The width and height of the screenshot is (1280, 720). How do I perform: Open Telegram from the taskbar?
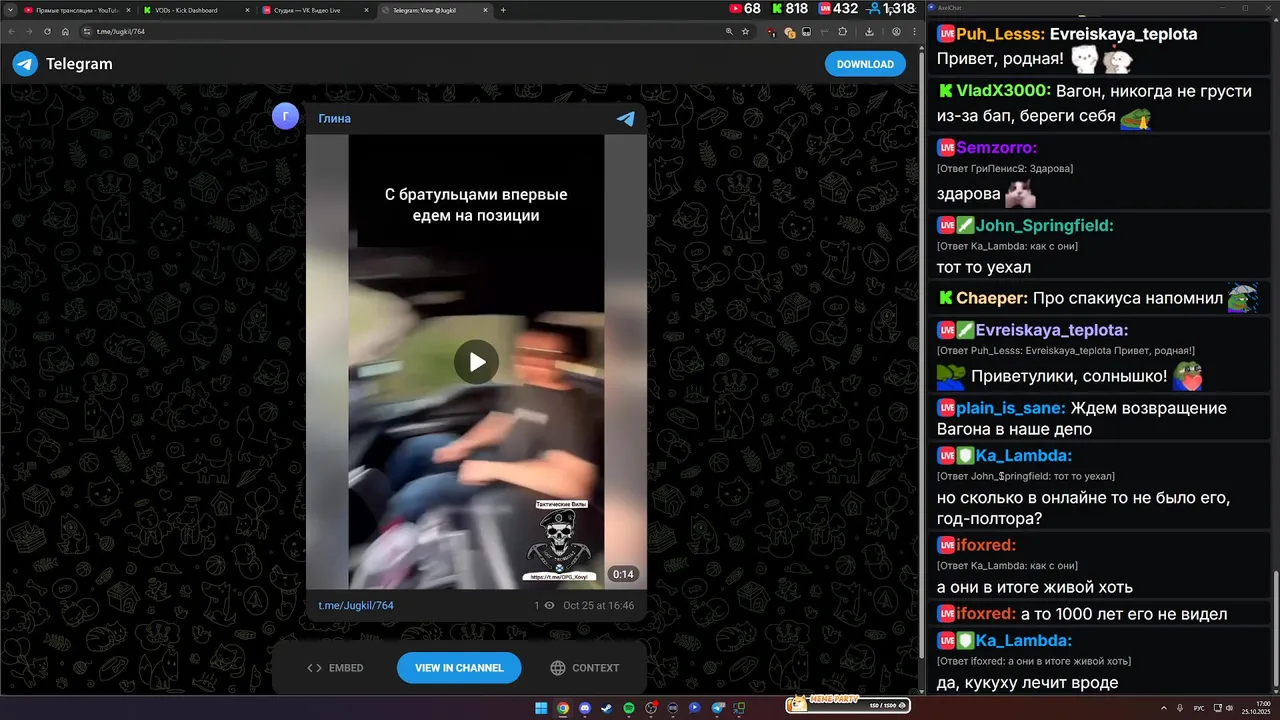point(718,708)
